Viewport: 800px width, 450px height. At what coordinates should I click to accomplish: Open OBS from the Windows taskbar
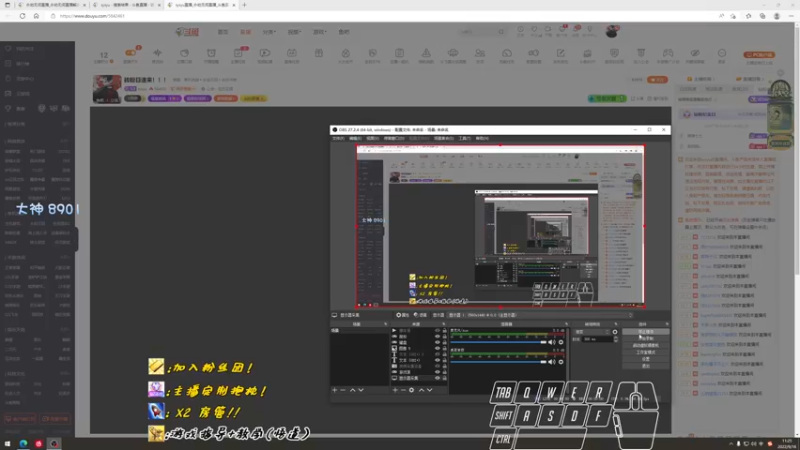pyautogui.click(x=54, y=443)
